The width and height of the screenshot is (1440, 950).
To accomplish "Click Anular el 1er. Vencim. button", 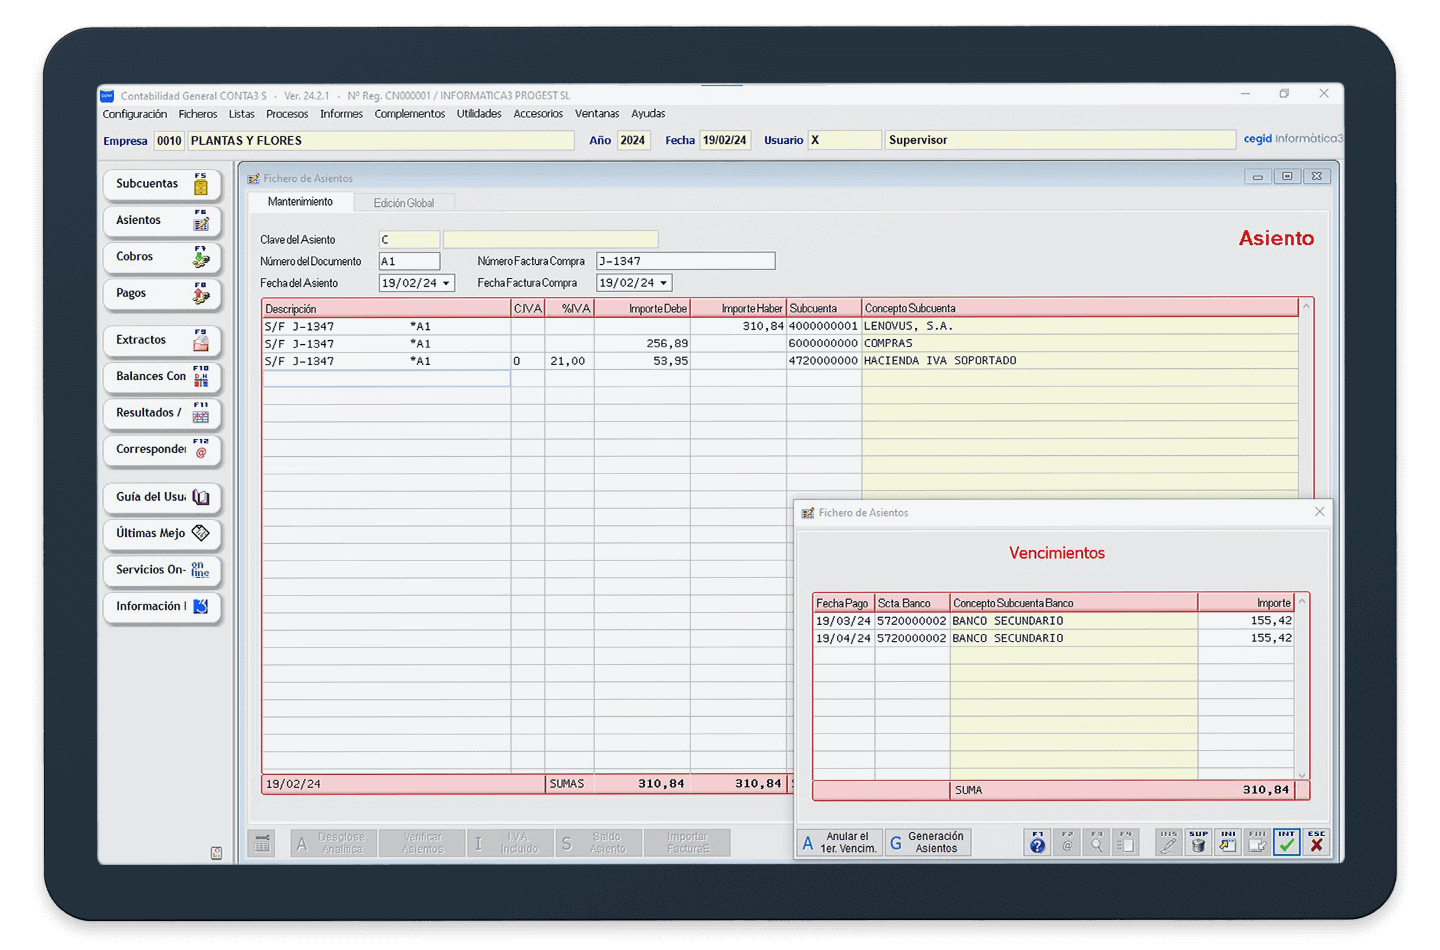I will pyautogui.click(x=839, y=843).
